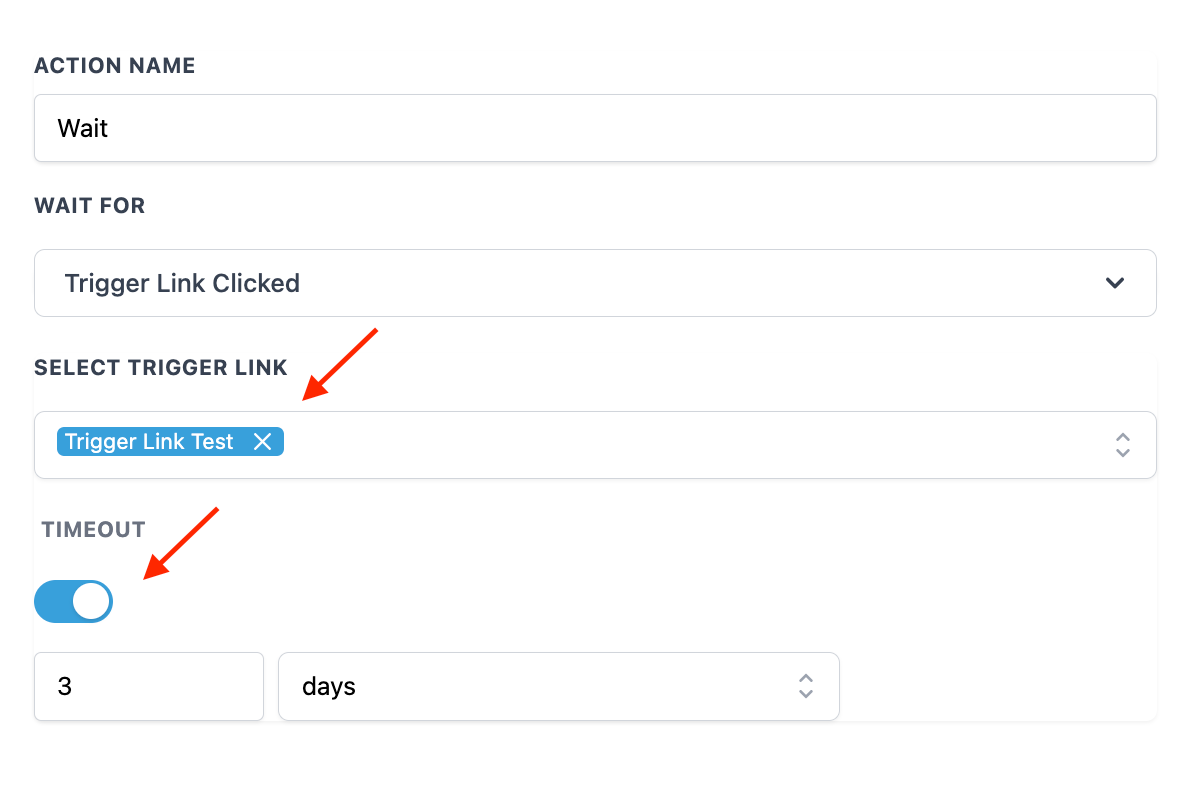Viewport: 1178px width, 794px height.
Task: Click the up-down arrows on days selector
Action: 805,686
